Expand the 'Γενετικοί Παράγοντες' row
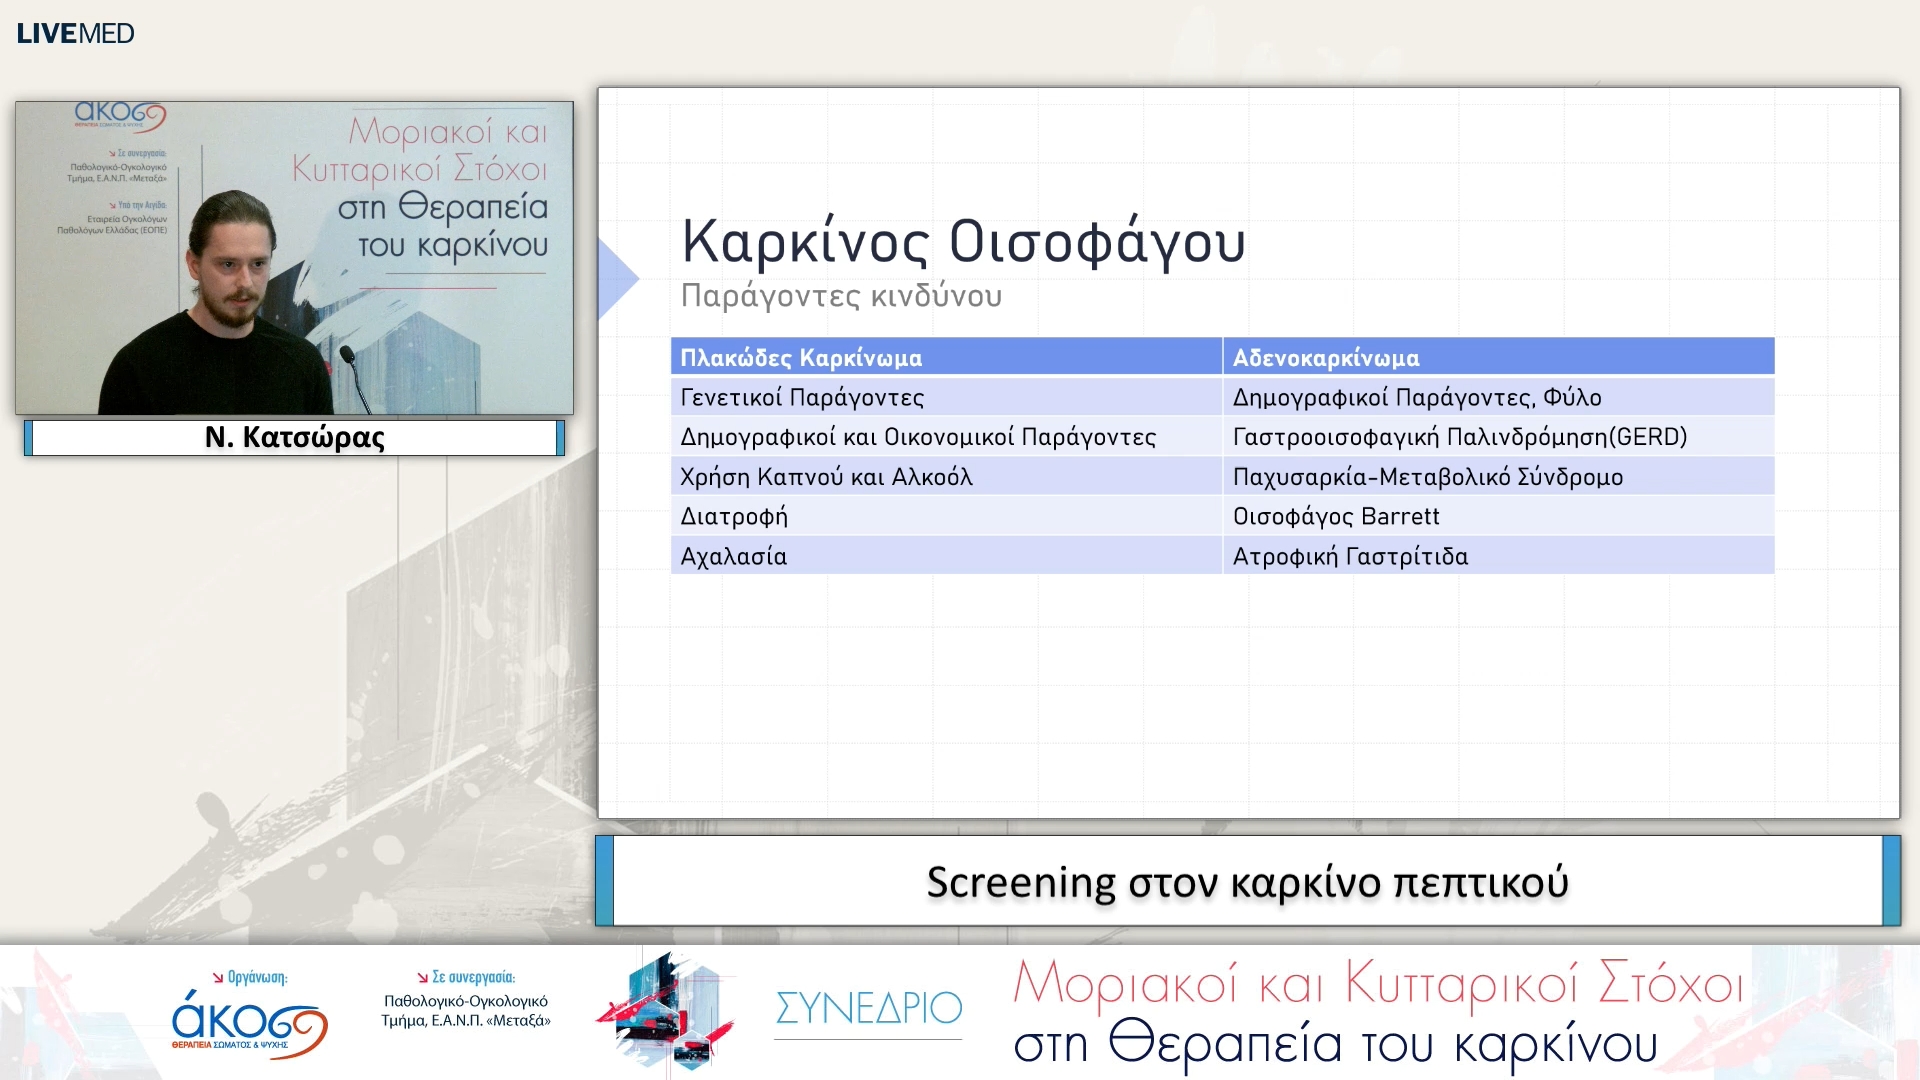1920x1080 pixels. [x=800, y=397]
